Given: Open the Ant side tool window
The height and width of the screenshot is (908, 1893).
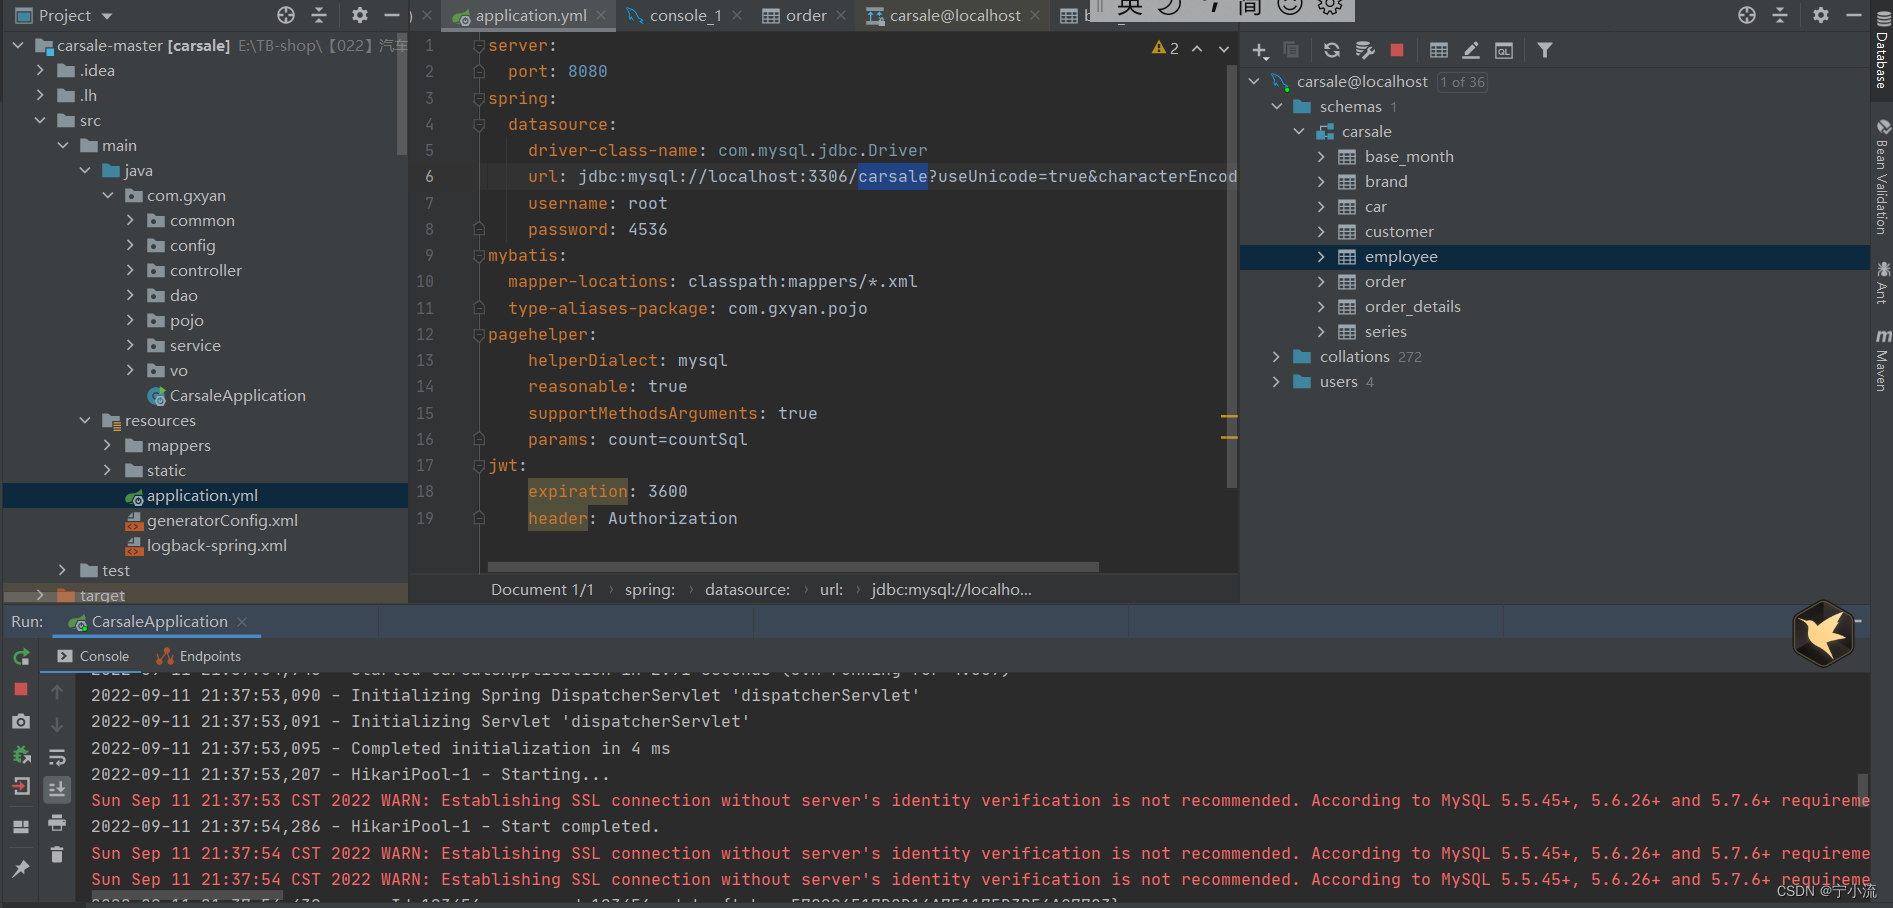Looking at the screenshot, I should 1882,282.
